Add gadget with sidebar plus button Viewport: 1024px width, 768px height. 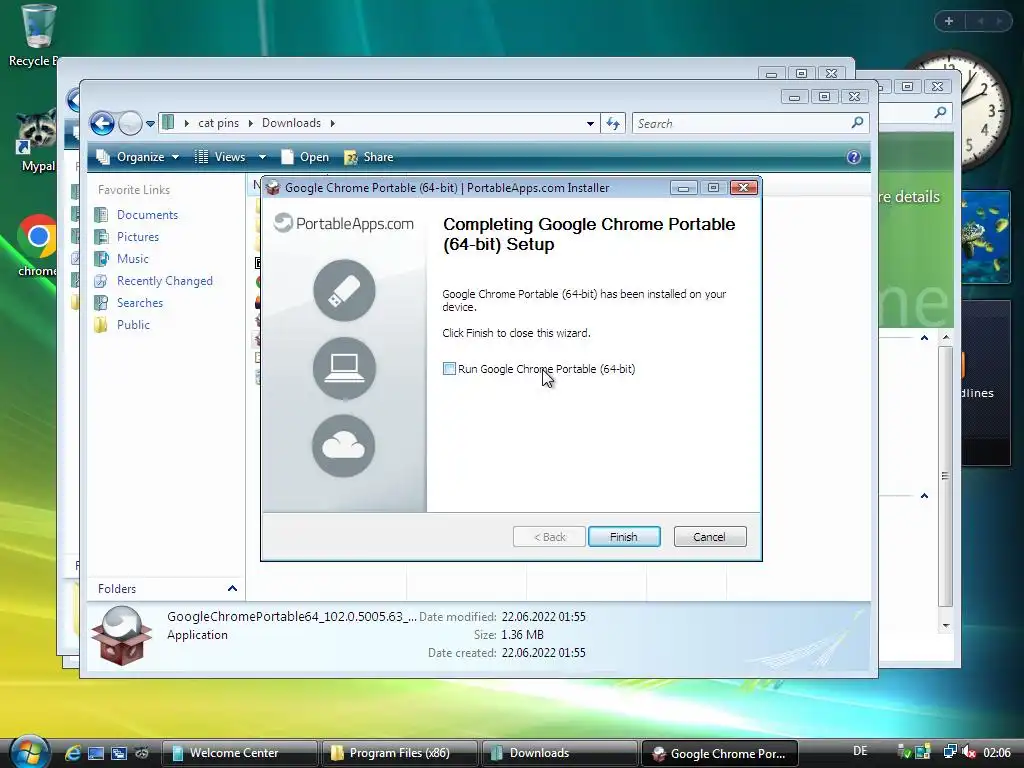[949, 22]
